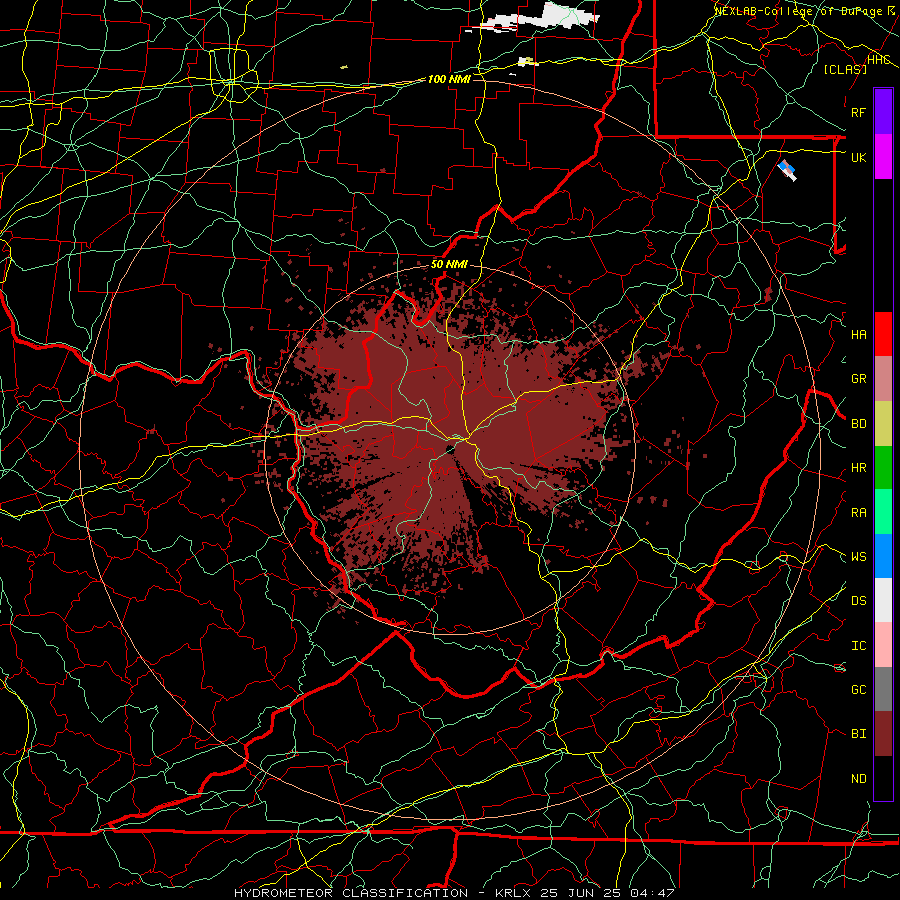Image resolution: width=900 pixels, height=900 pixels.
Task: Click the ND black legend swatch
Action: pyautogui.click(x=883, y=778)
